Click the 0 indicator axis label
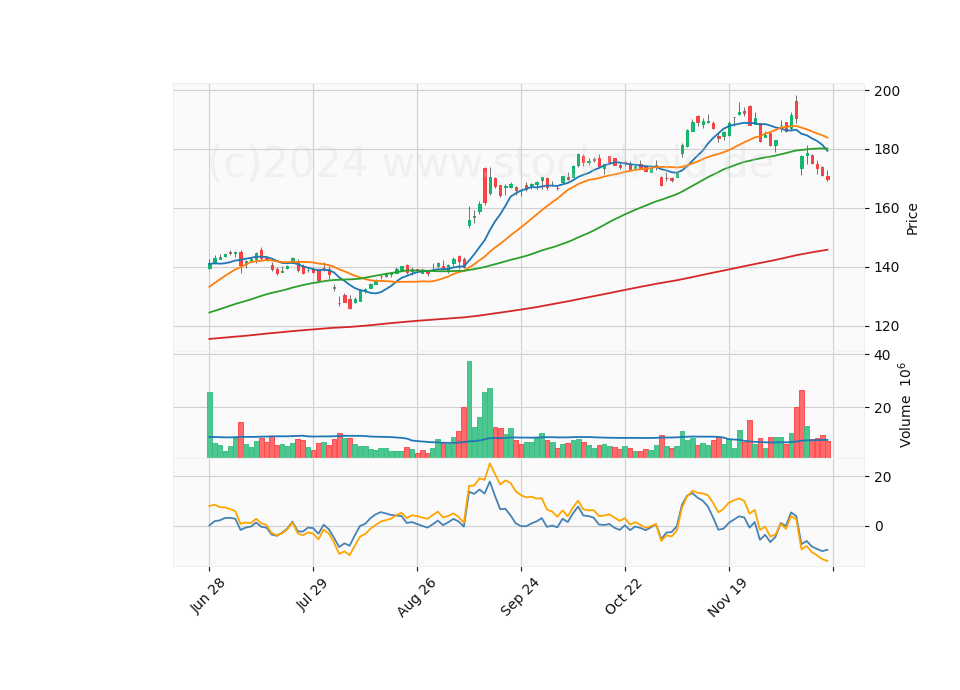 879,527
